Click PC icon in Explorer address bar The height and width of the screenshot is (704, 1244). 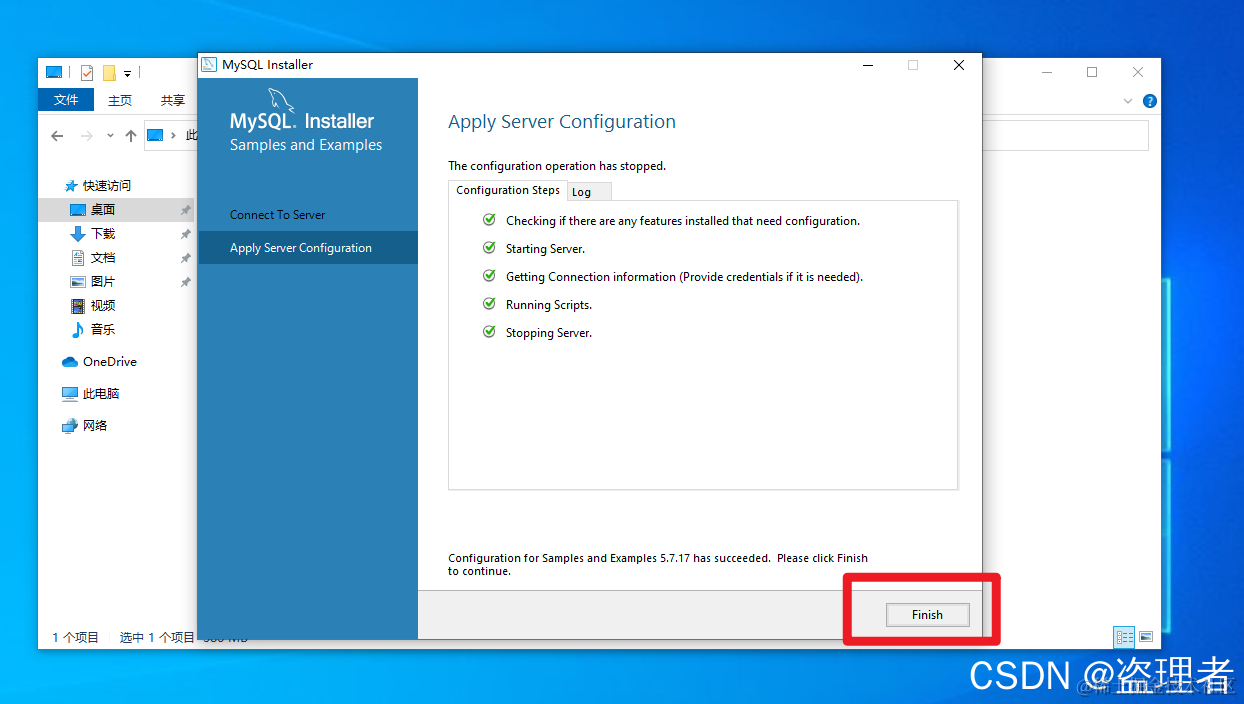pos(155,135)
